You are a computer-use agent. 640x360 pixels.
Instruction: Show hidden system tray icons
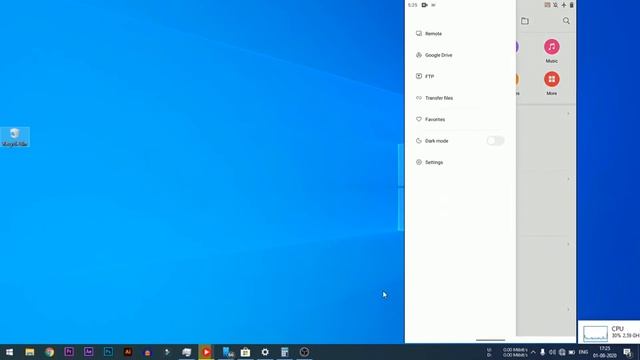coord(533,352)
